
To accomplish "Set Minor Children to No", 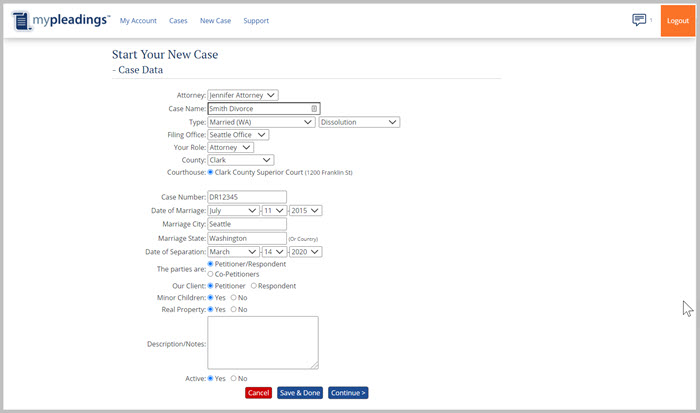I will [234, 297].
